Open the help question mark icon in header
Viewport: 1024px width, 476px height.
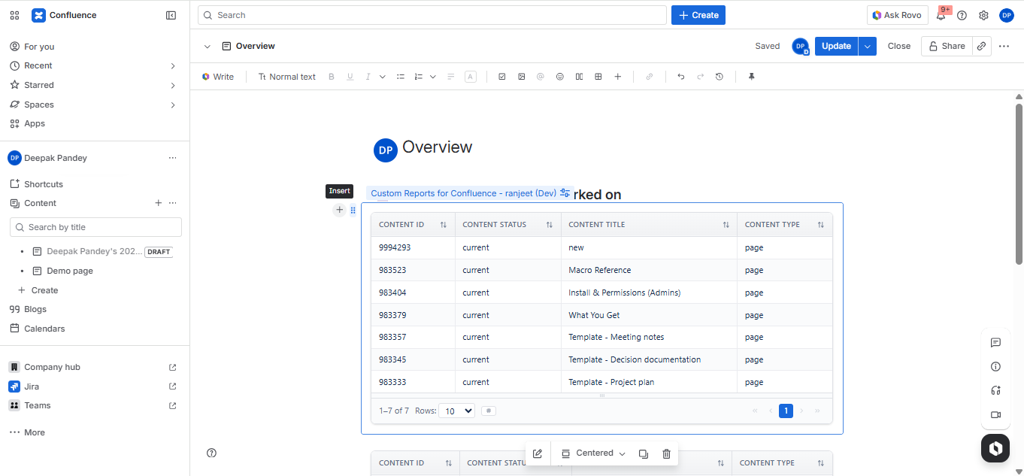[x=962, y=15]
